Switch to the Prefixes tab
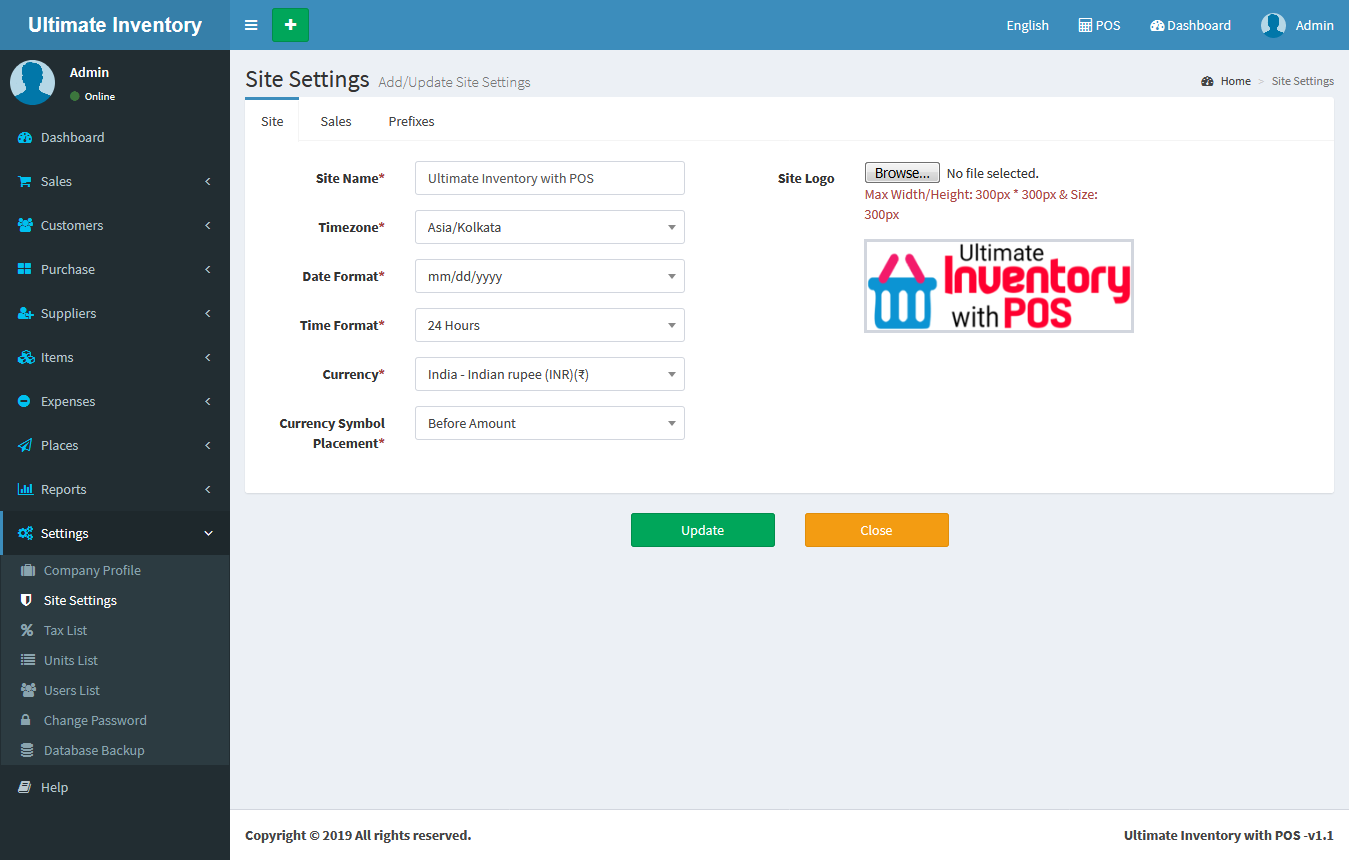Screen dimensions: 1349x860 point(411,121)
